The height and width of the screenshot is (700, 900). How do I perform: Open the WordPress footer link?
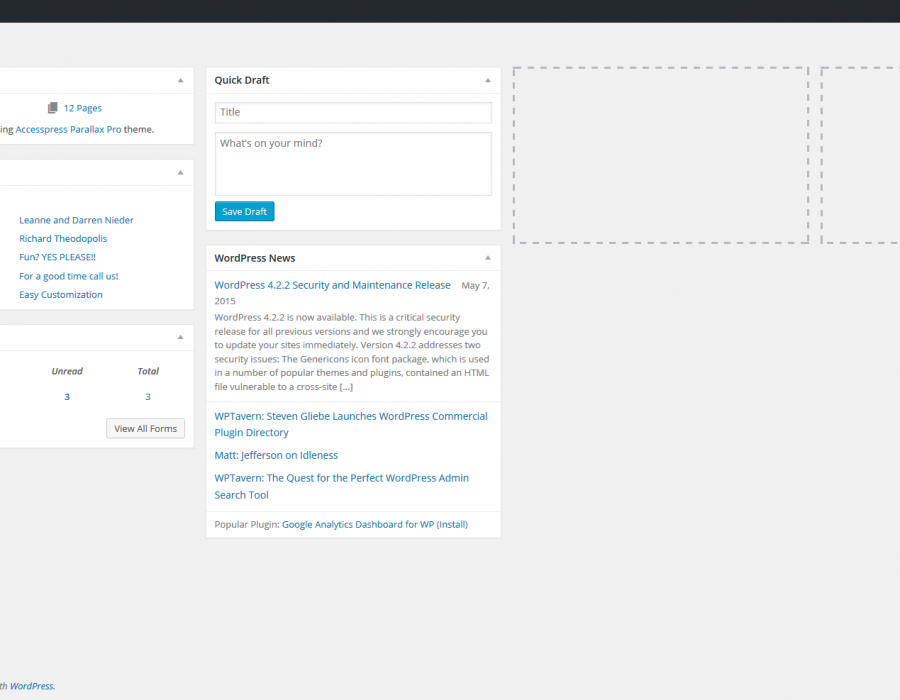tap(33, 686)
